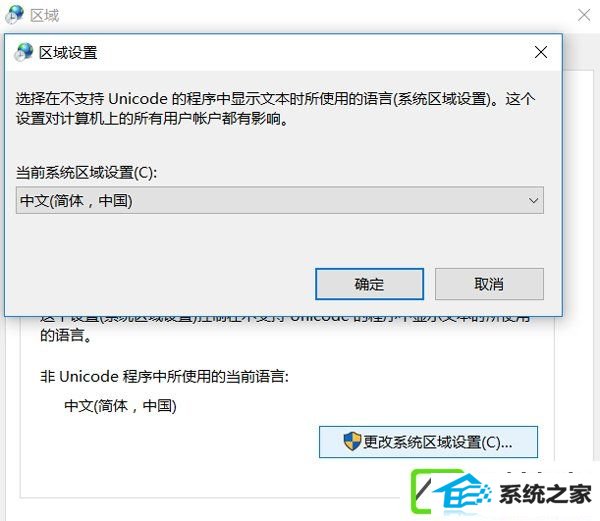
Task: Click the 区域 window title text
Action: [44, 16]
